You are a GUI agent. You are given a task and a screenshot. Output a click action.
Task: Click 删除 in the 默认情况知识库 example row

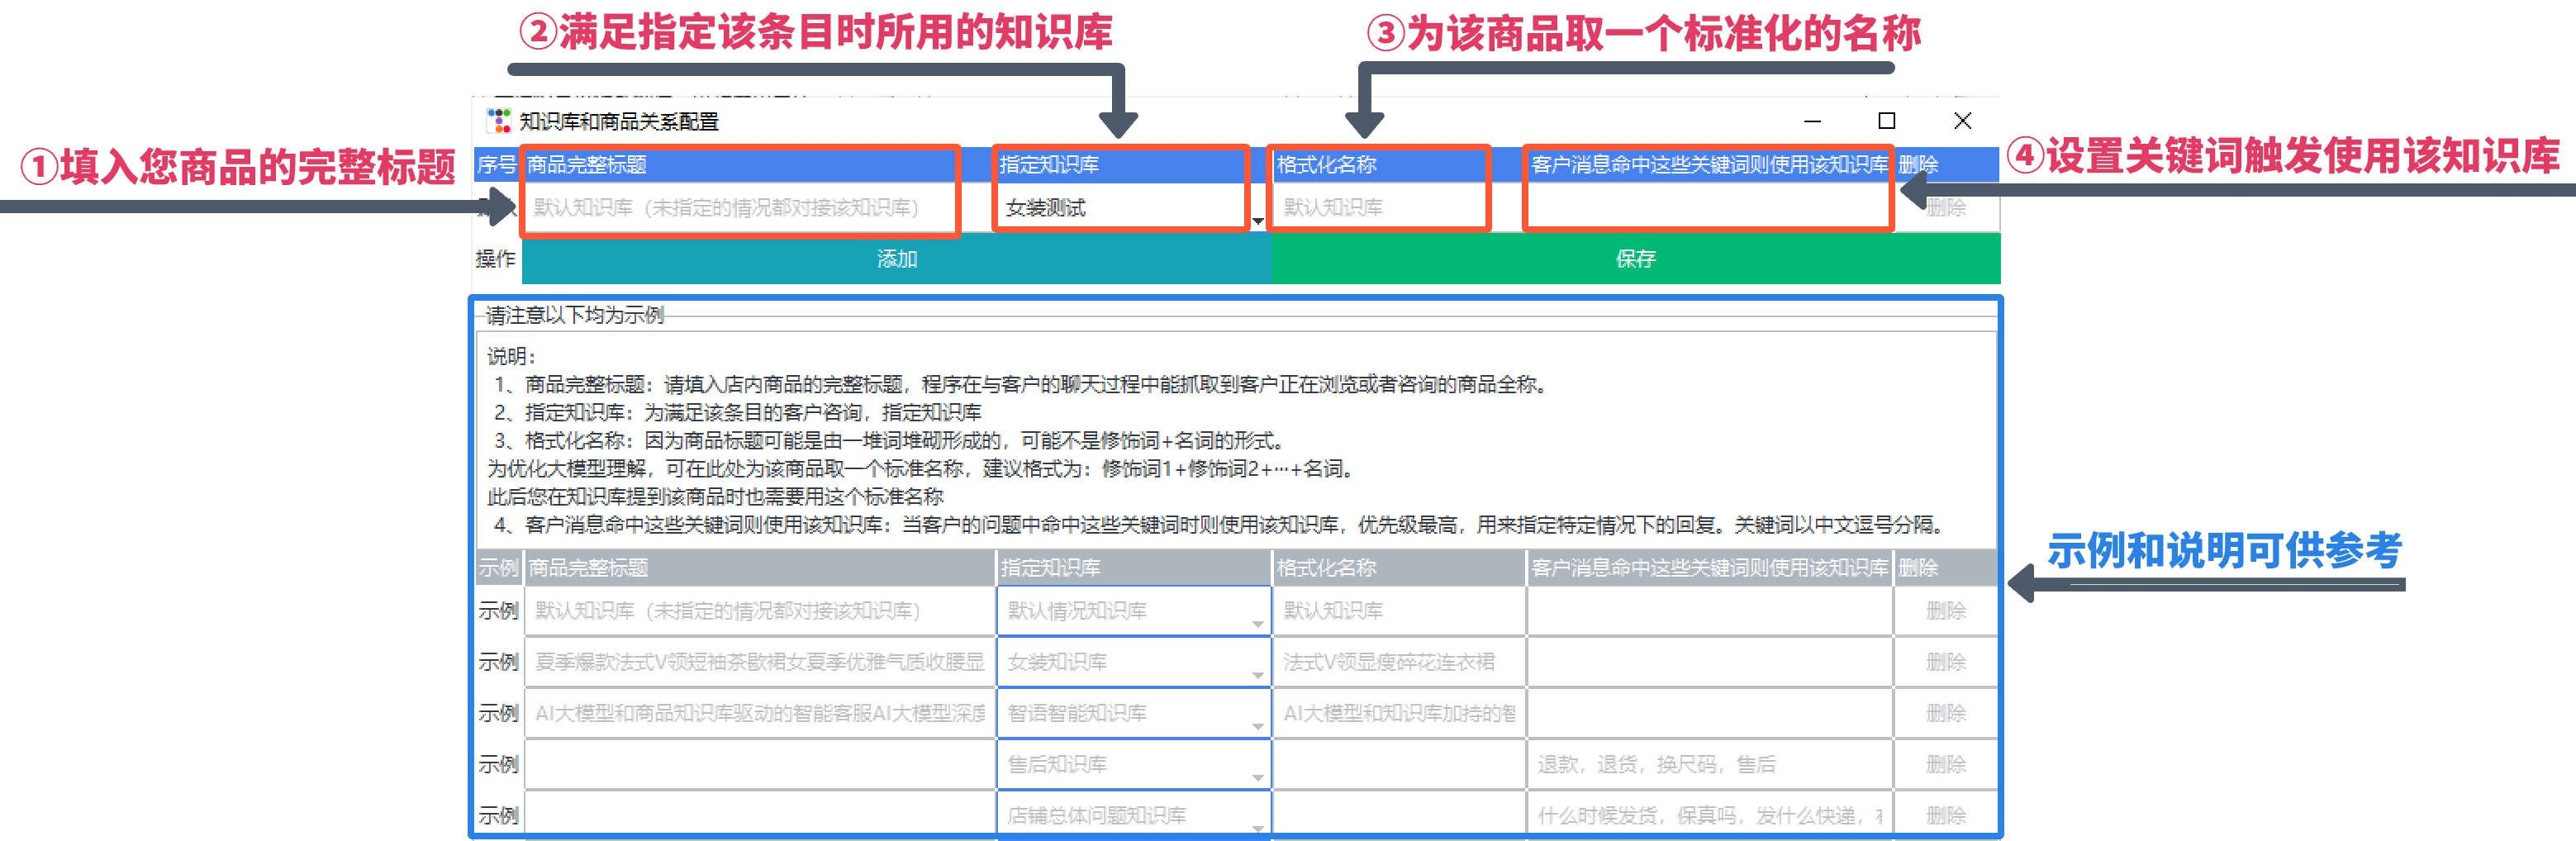coord(1946,611)
